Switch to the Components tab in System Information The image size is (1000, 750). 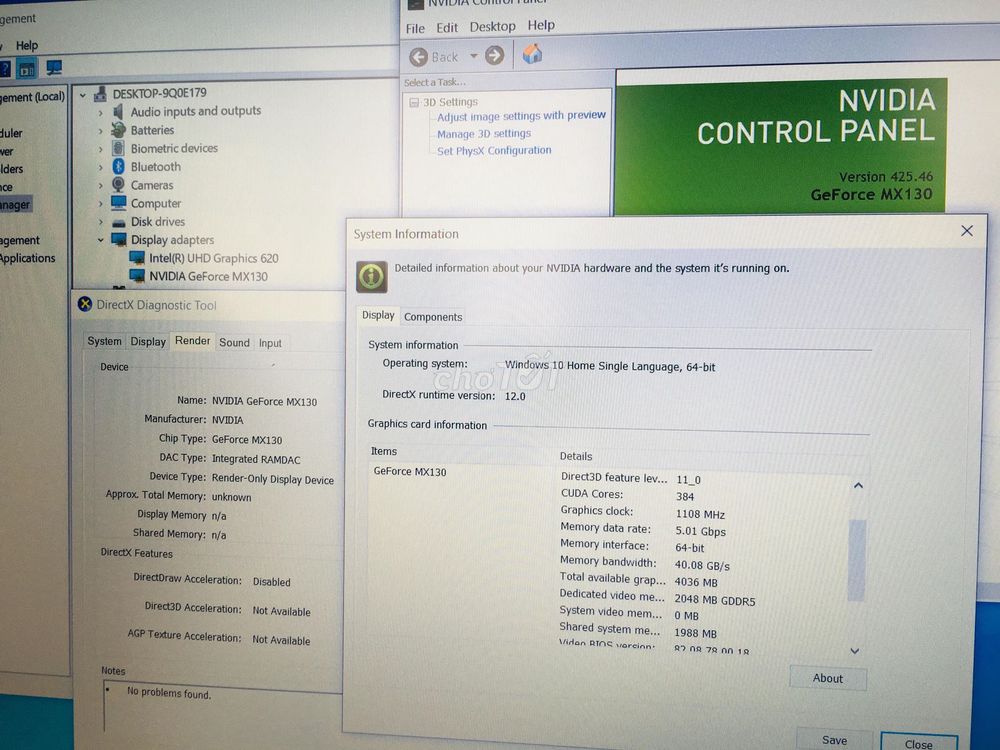[433, 317]
